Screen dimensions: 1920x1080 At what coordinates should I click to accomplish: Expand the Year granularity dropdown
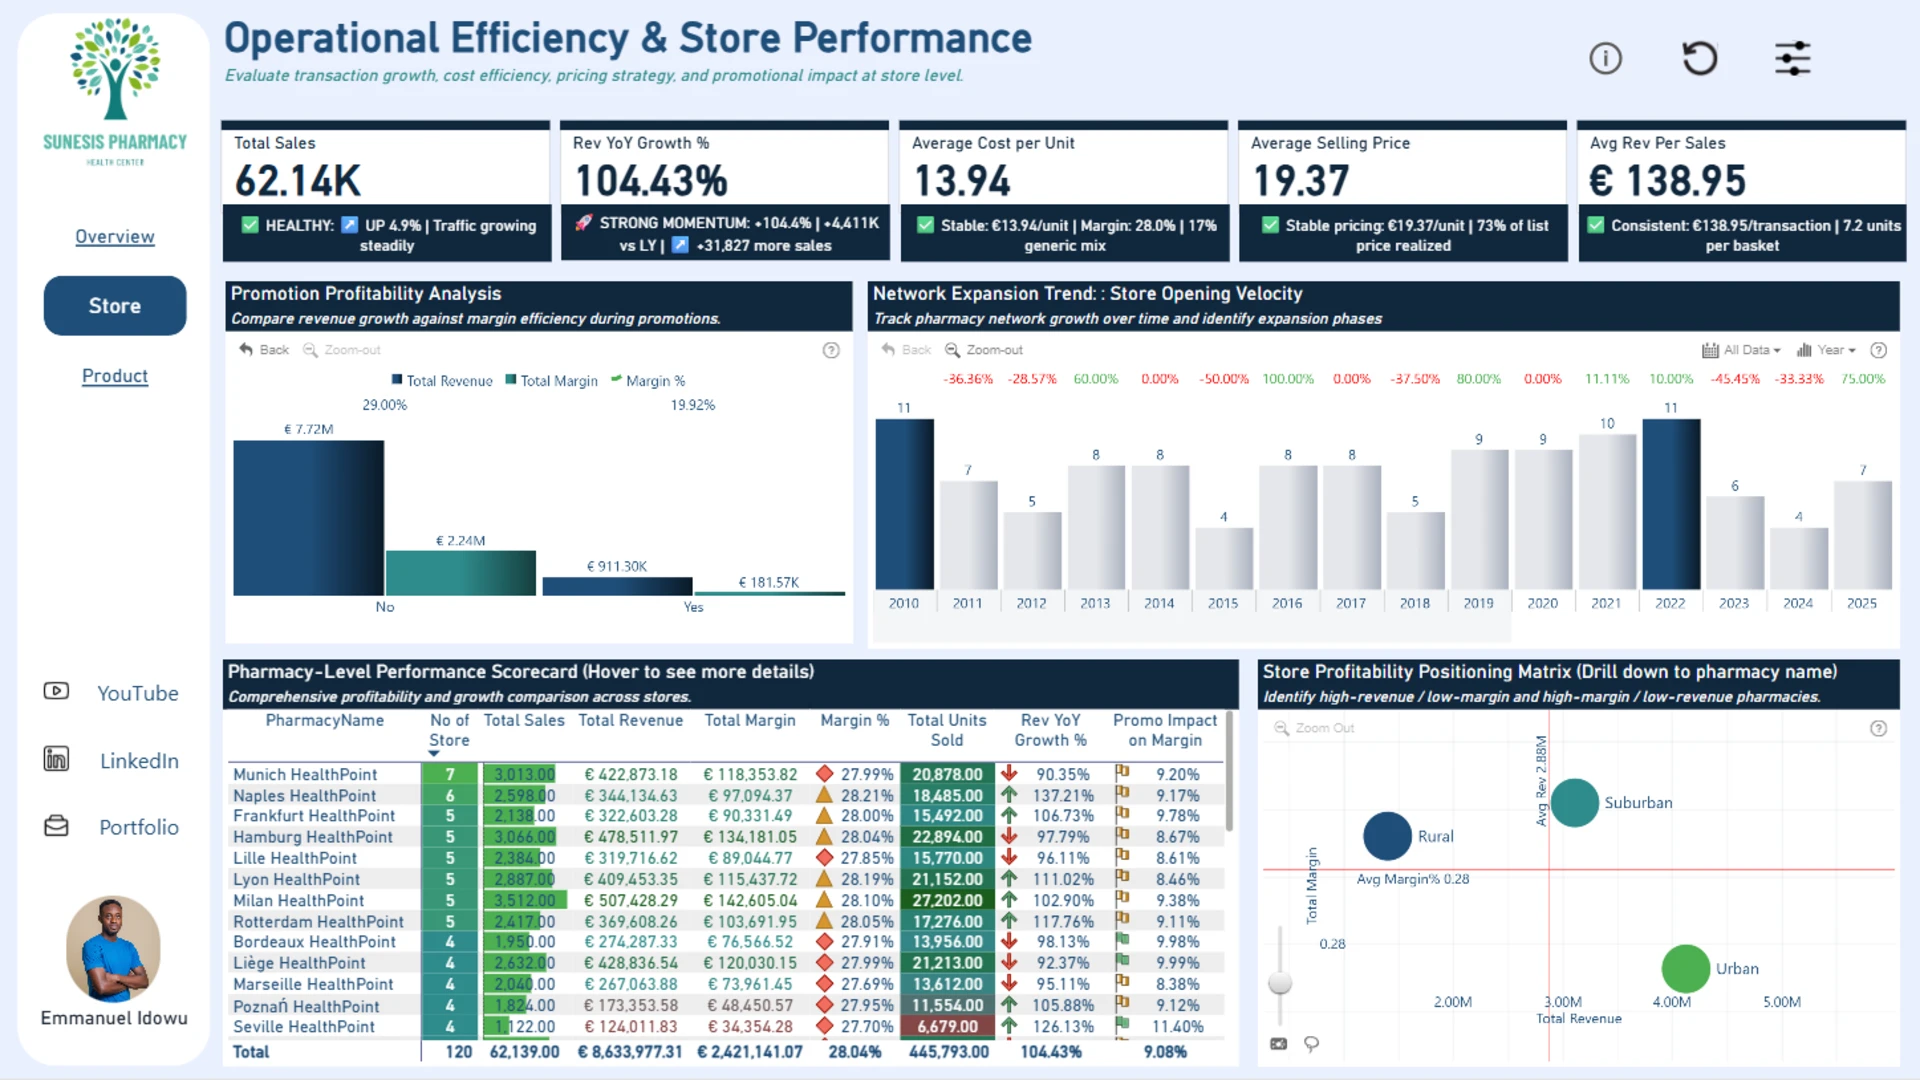click(x=1826, y=350)
